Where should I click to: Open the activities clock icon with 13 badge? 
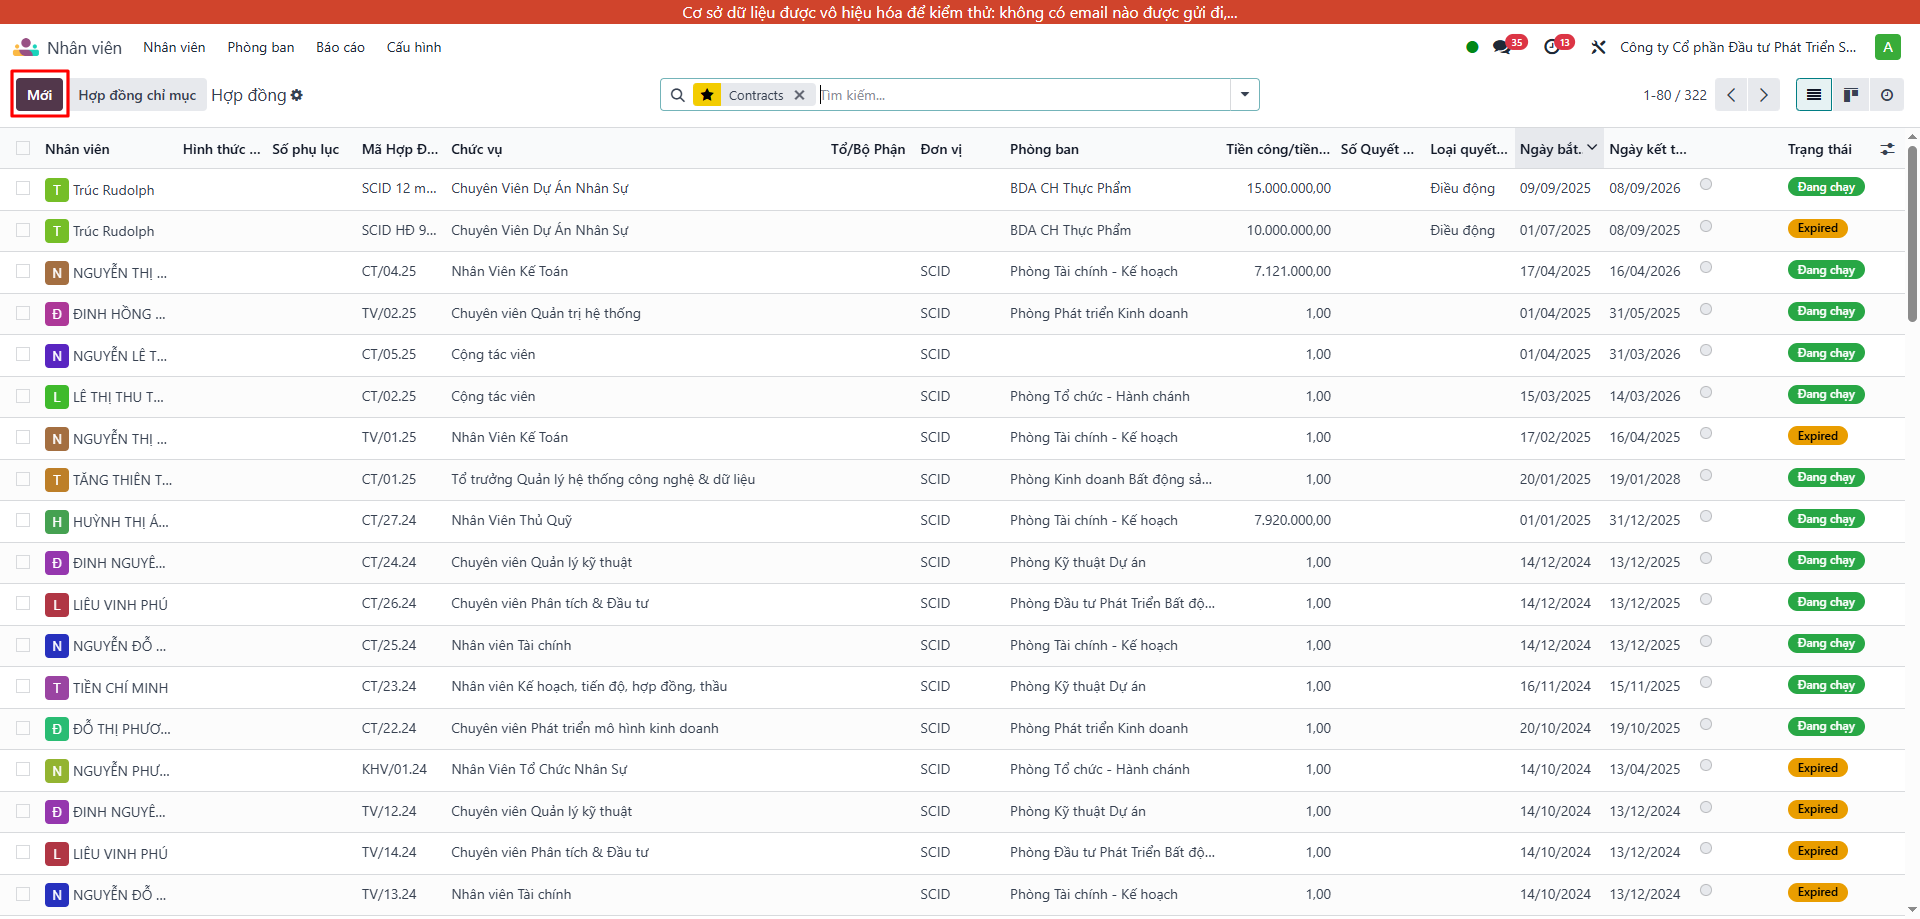(1551, 47)
